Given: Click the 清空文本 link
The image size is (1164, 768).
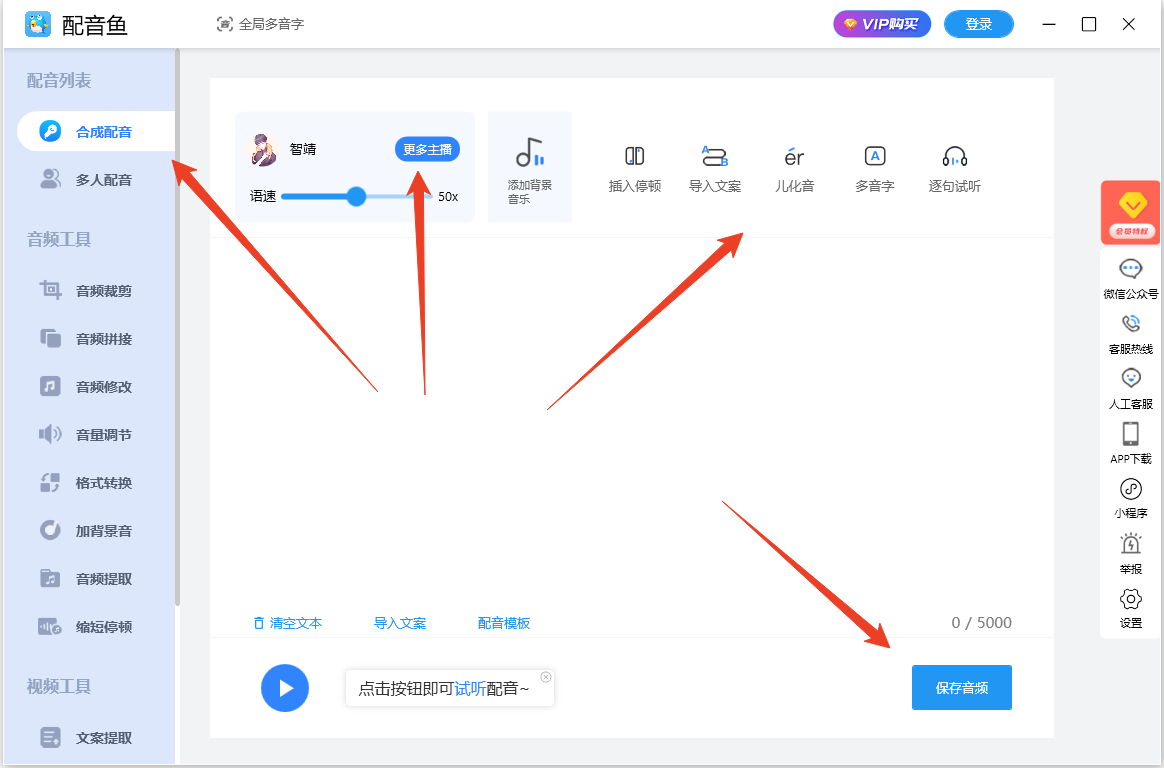Looking at the screenshot, I should coord(287,623).
